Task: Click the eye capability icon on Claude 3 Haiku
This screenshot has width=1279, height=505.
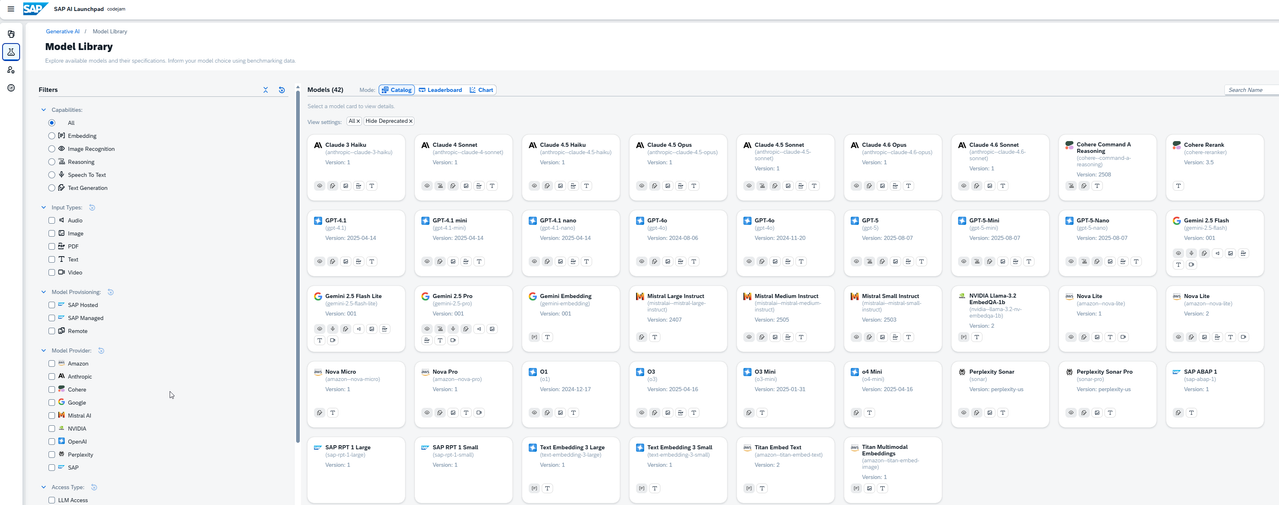Action: tap(320, 186)
